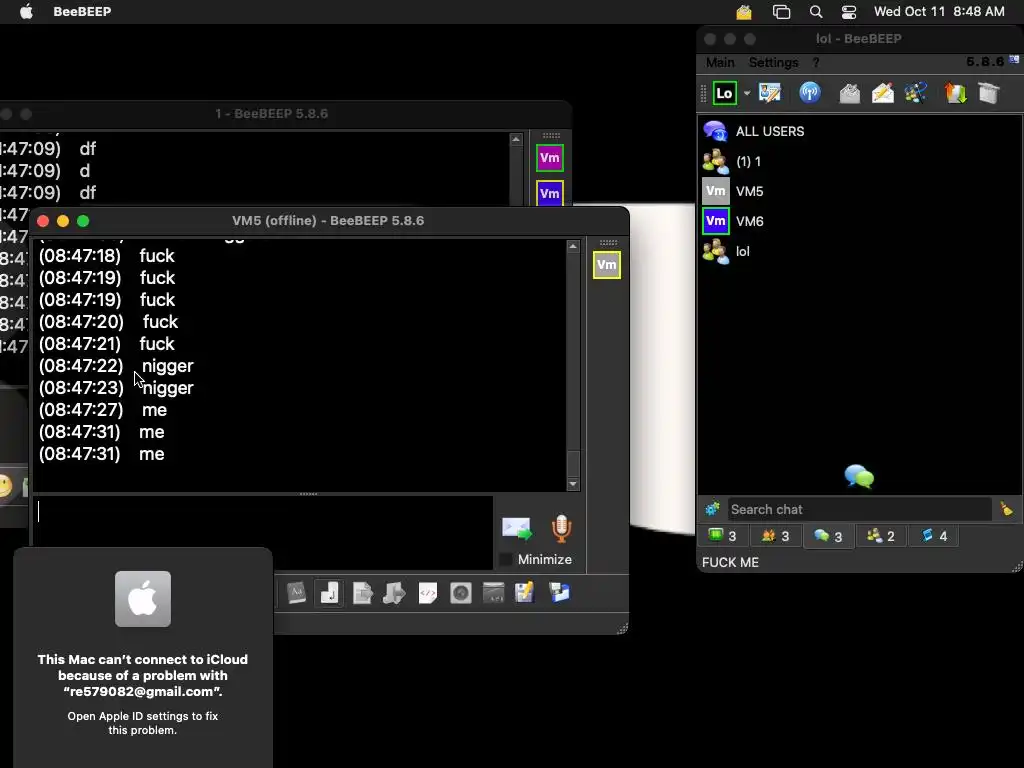Image resolution: width=1024 pixels, height=768 pixels.
Task: Click the send folder arrow icon
Action: tap(394, 593)
